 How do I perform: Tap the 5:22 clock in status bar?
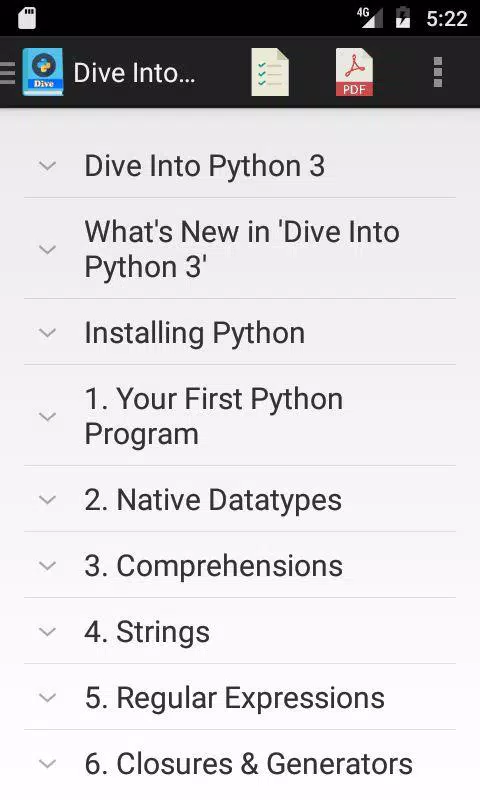447,19
